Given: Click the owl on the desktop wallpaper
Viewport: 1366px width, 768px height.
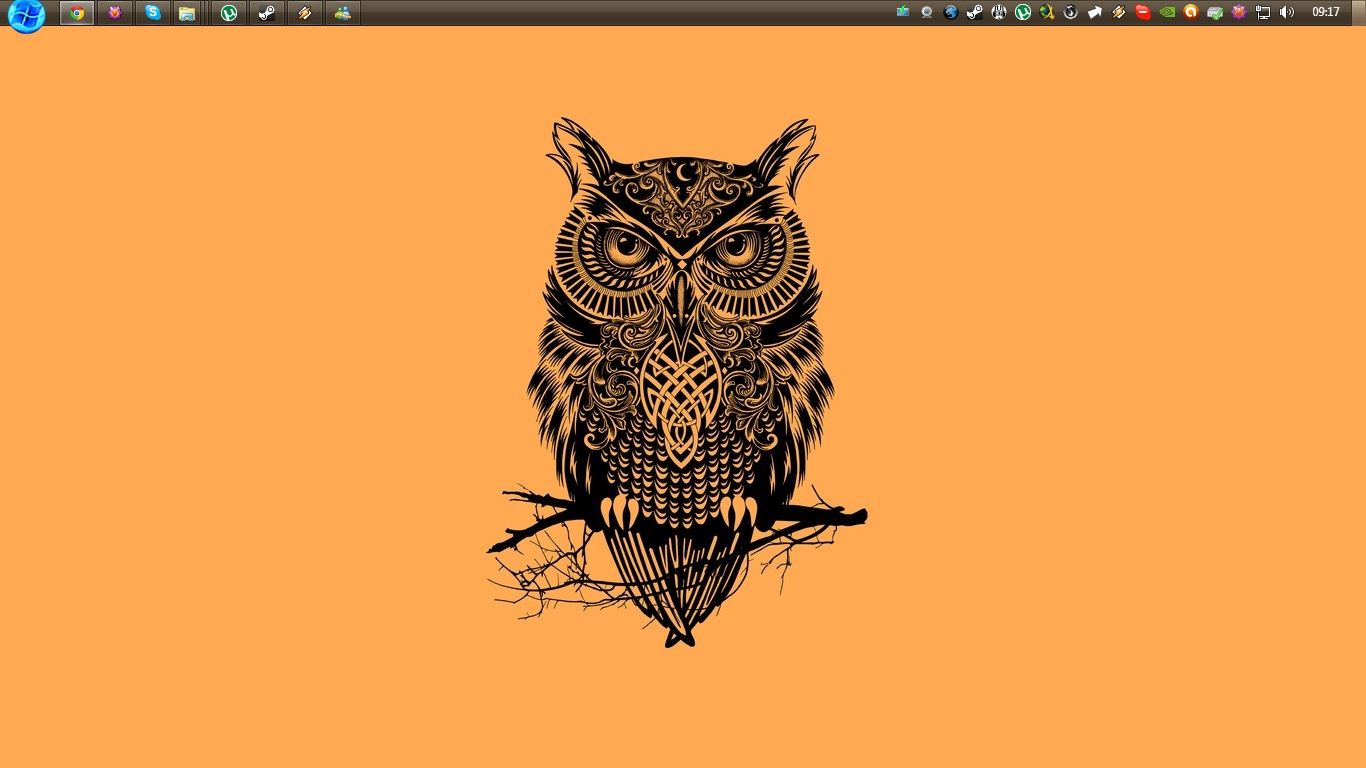Looking at the screenshot, I should pyautogui.click(x=680, y=380).
